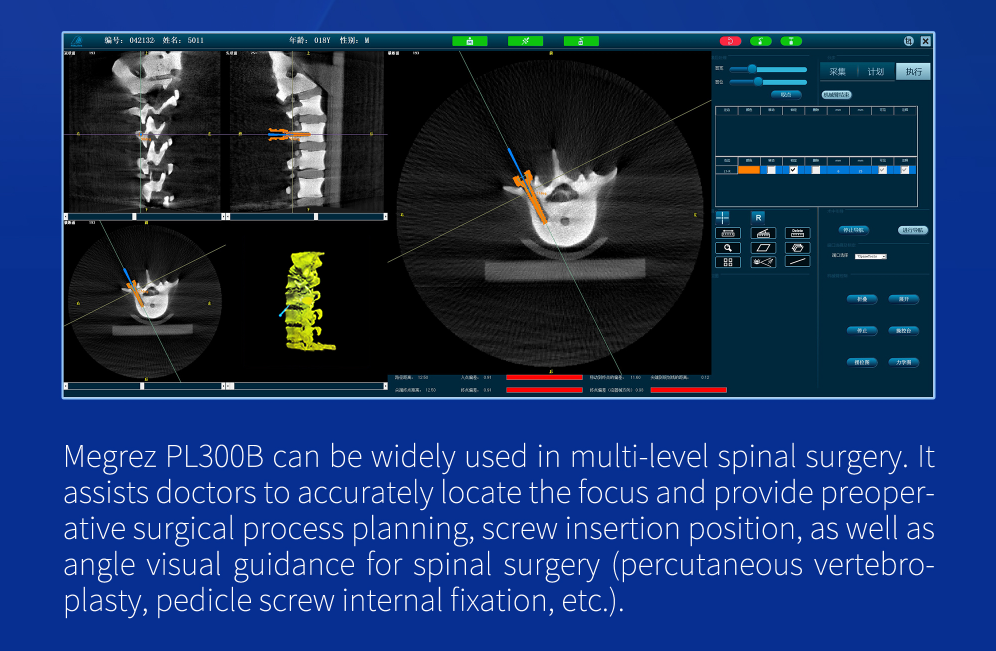
Task: Click the slice scrollbar under top-left sagittal view
Action: tap(145, 217)
